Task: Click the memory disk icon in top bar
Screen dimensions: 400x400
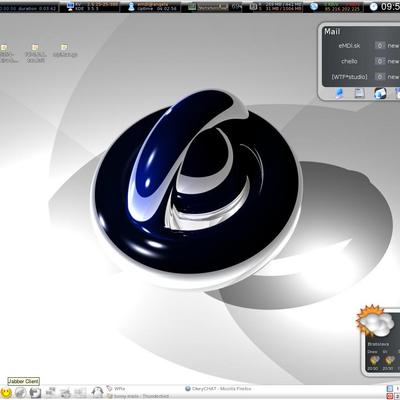Action: point(254,7)
